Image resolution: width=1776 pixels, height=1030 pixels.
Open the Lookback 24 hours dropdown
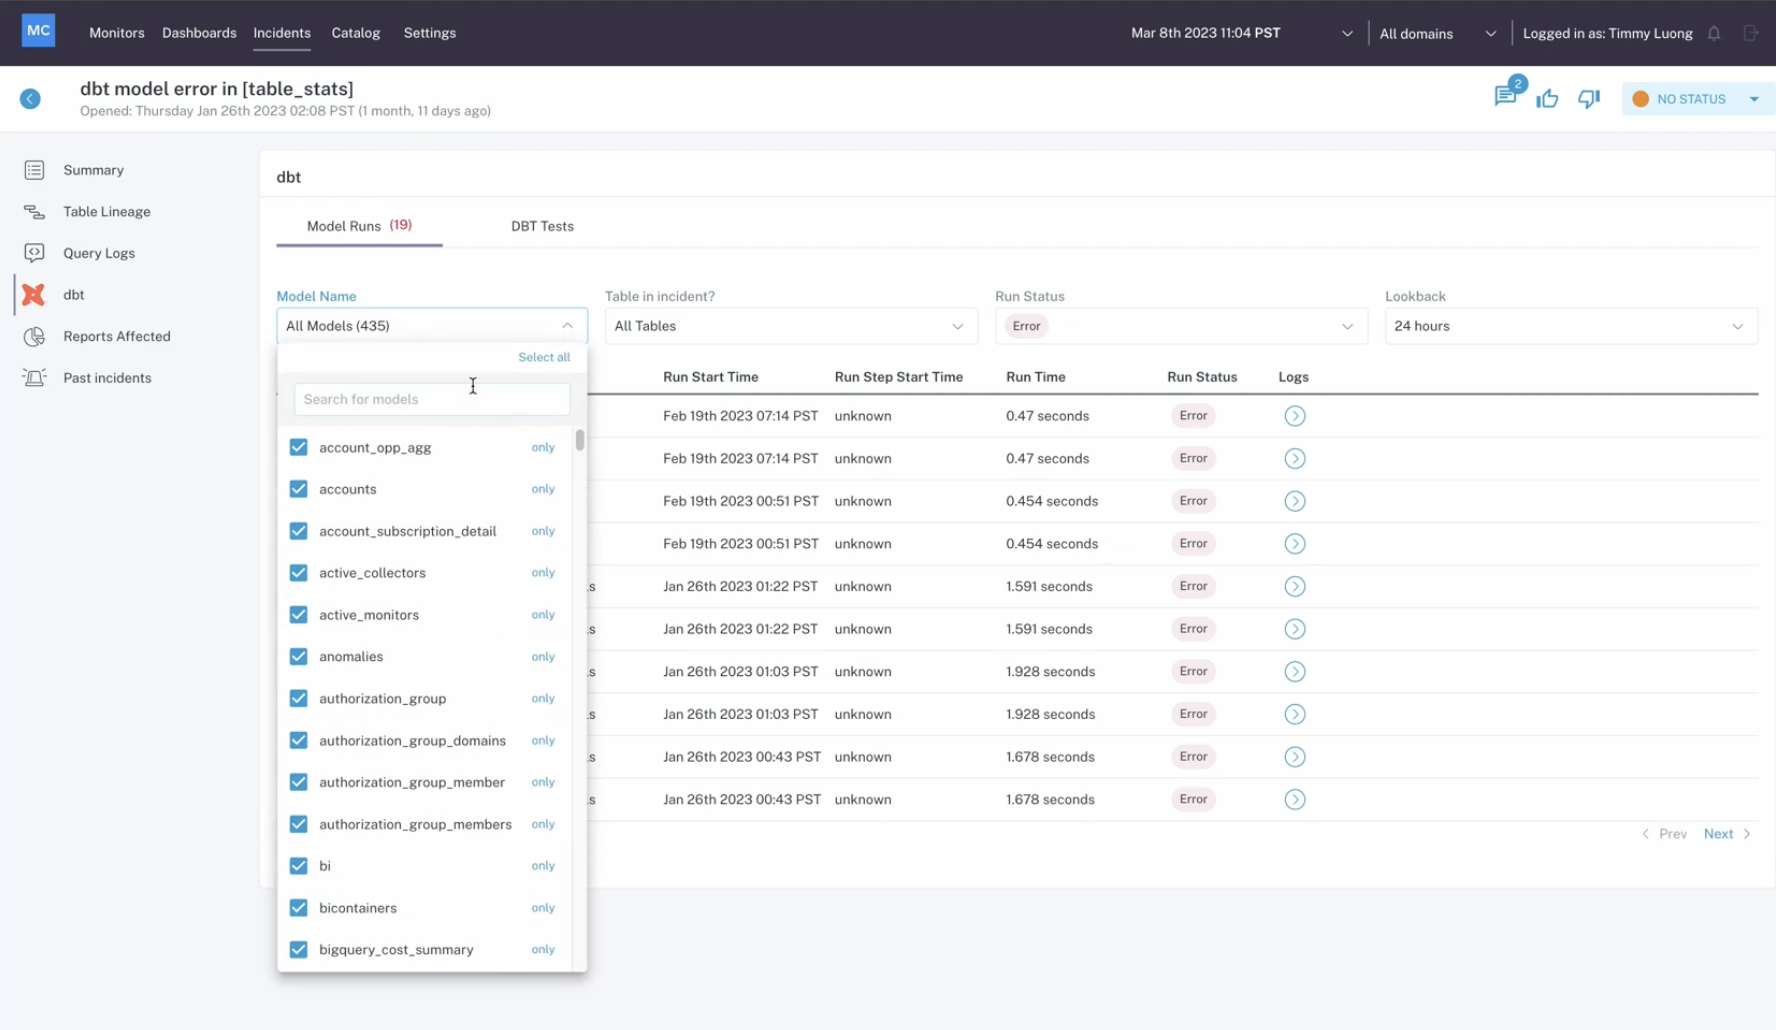coord(1571,326)
